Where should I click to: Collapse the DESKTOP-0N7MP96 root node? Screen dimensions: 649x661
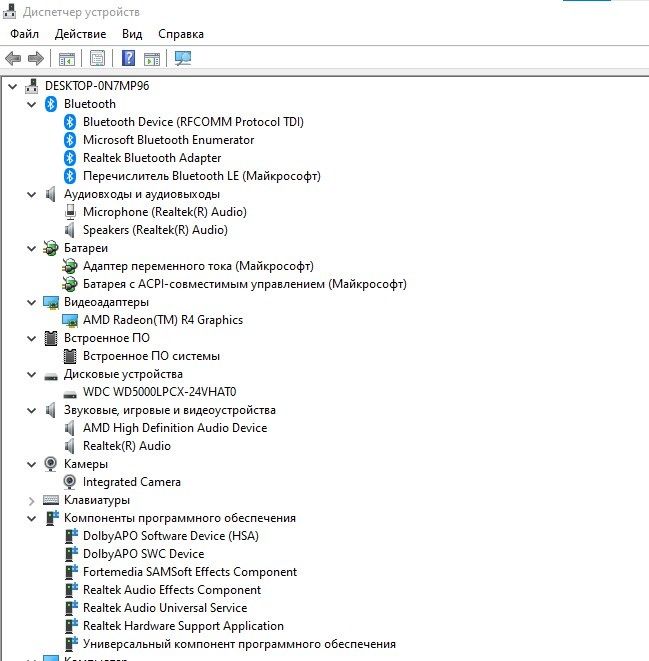click(x=13, y=86)
